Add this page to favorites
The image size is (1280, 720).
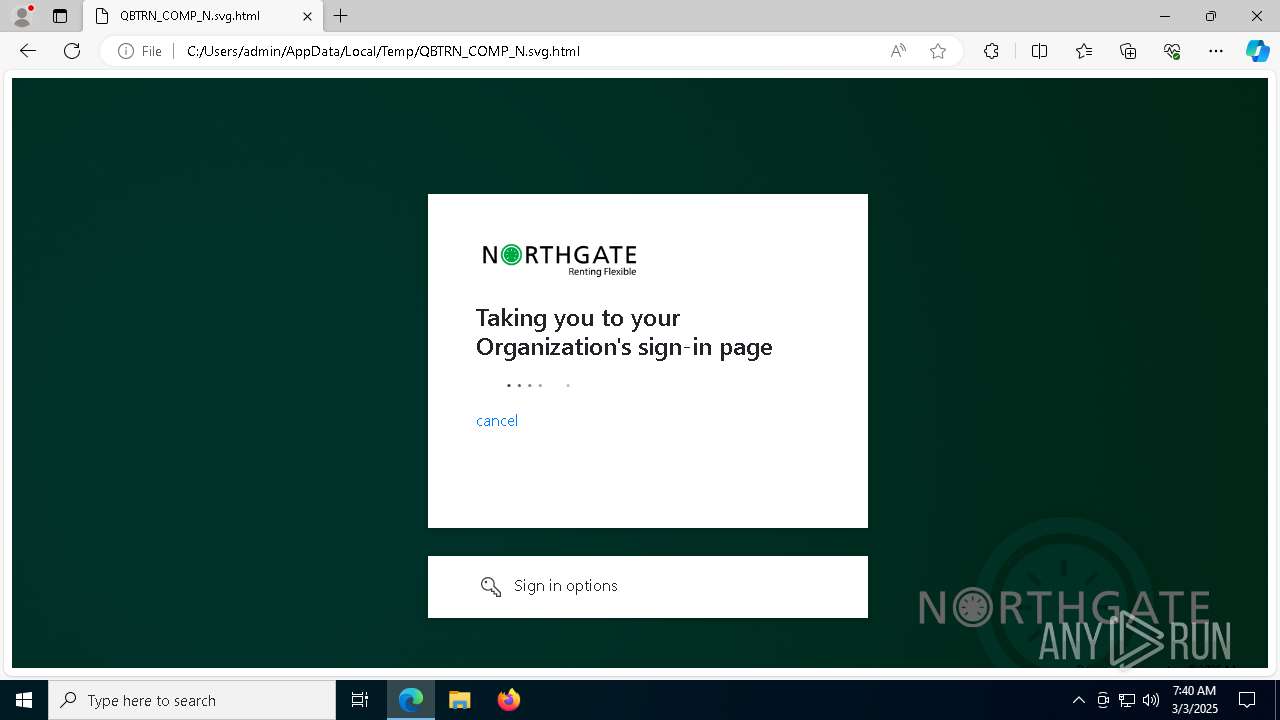pos(938,51)
